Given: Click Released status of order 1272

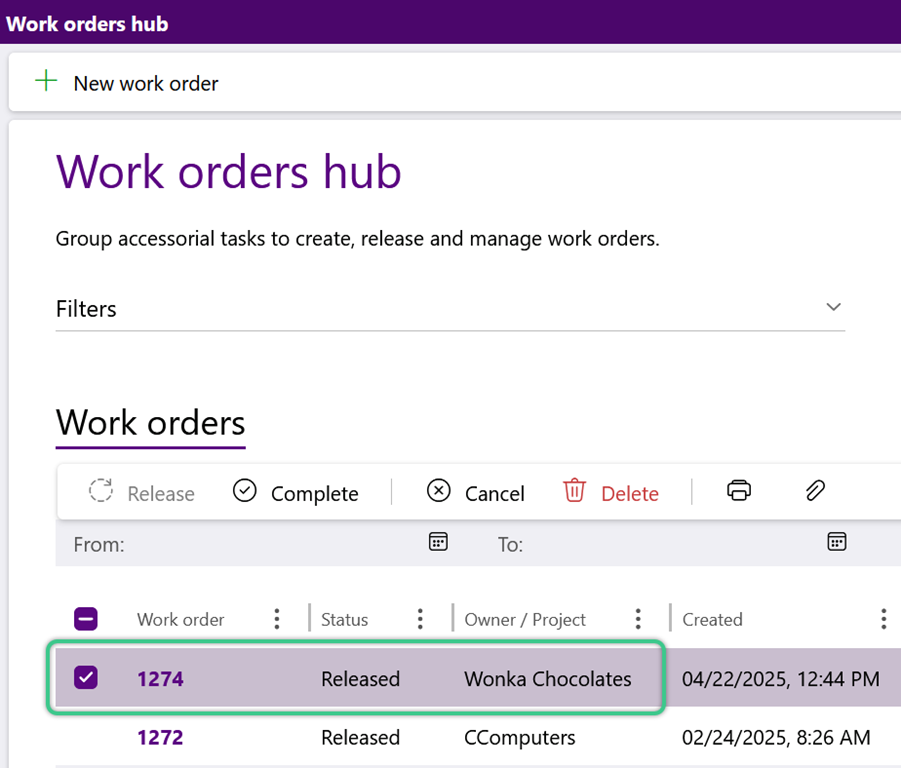Looking at the screenshot, I should (x=360, y=738).
